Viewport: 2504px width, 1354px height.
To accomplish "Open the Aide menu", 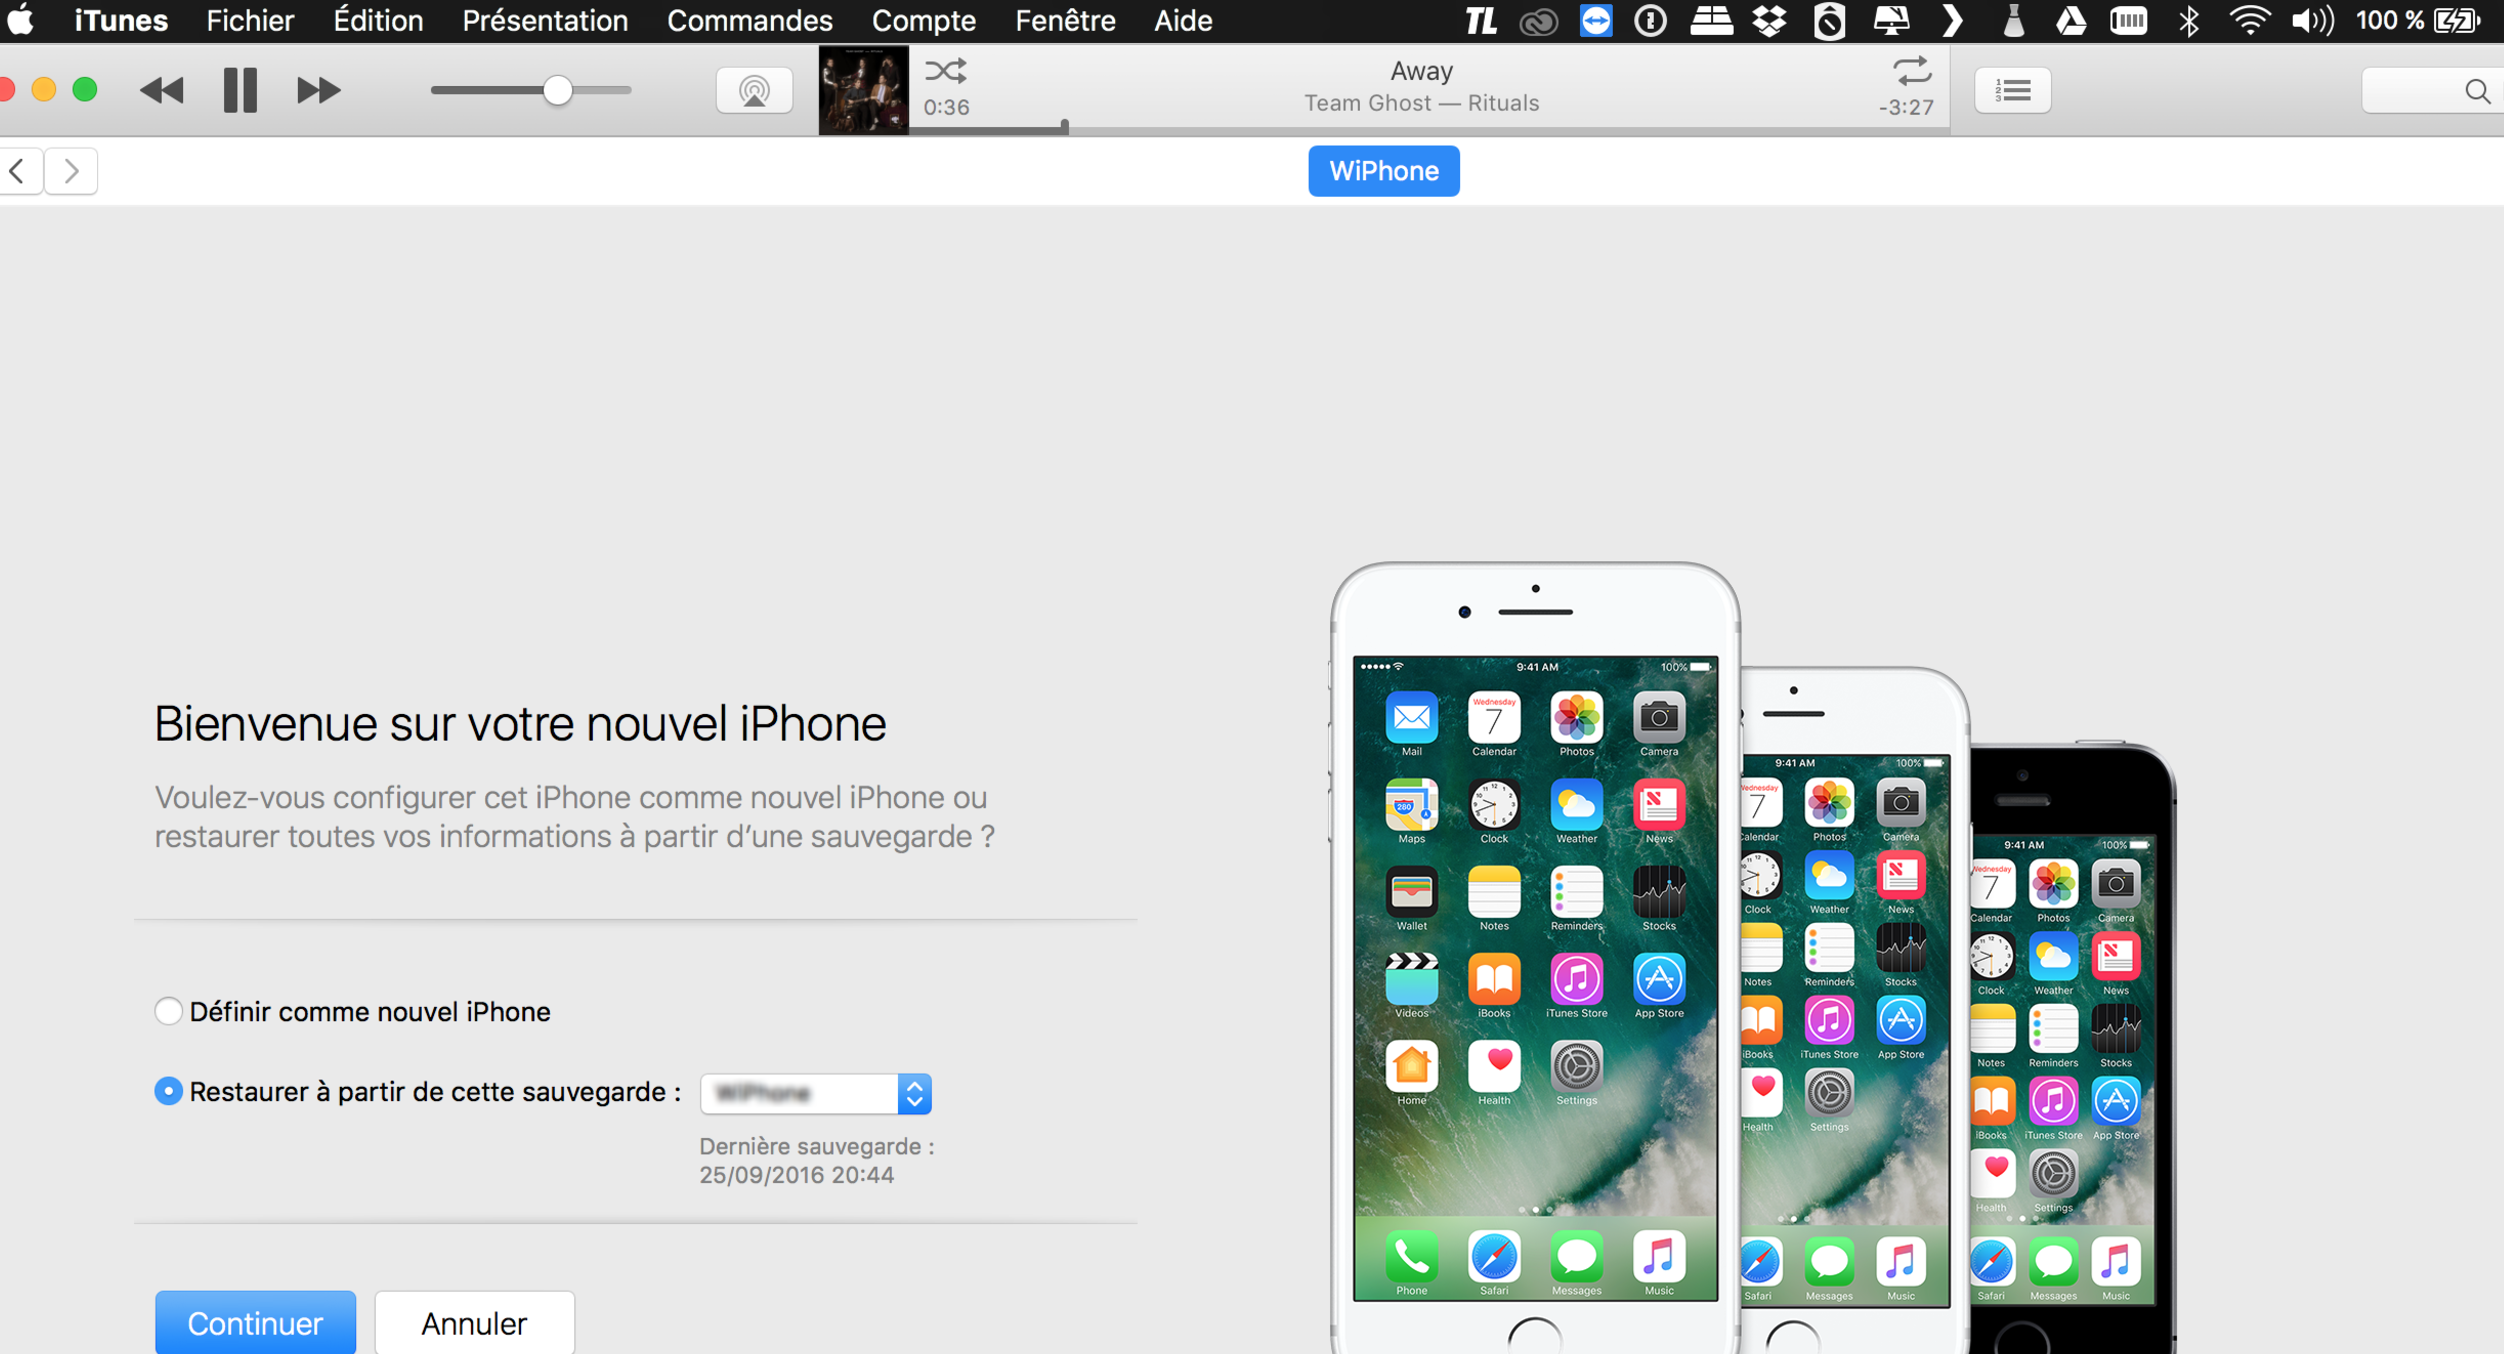I will [1183, 20].
